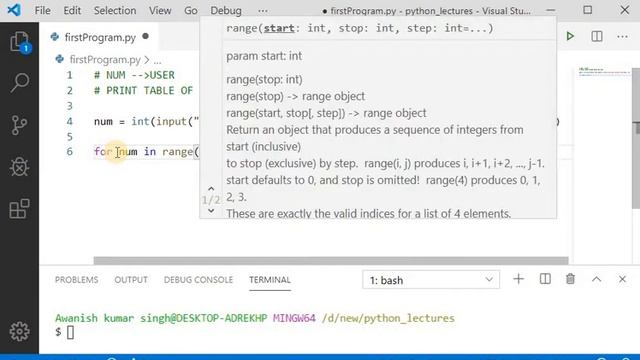Show the previous signature in the hint popup

coord(211,189)
